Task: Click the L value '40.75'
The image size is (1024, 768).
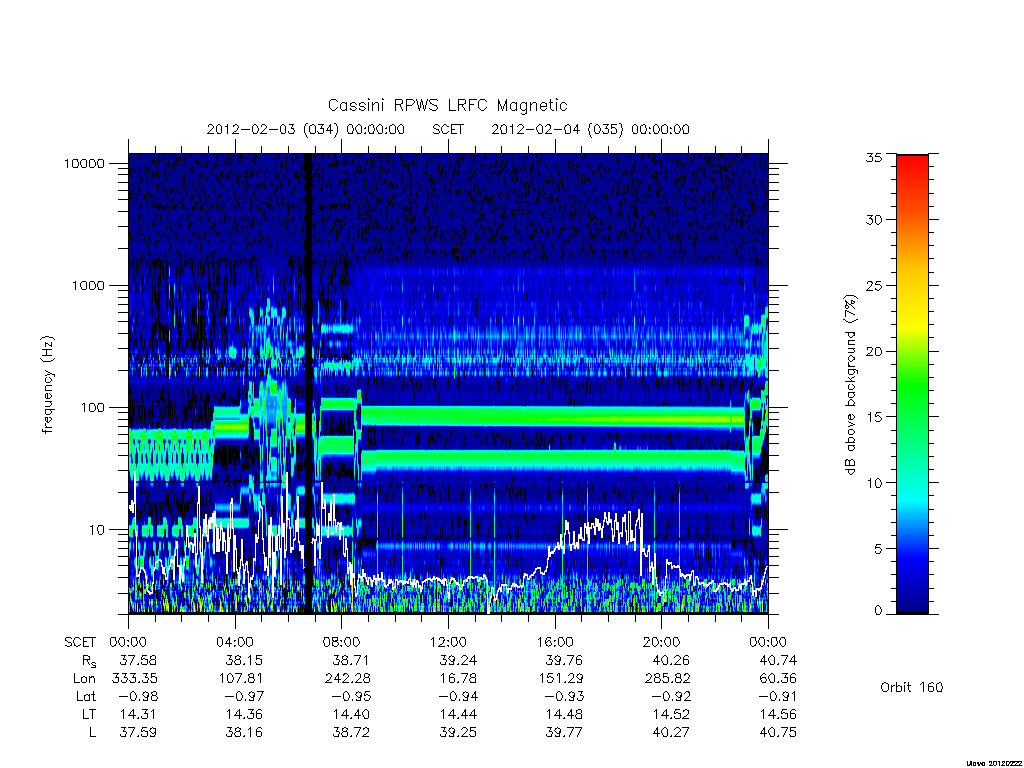Action: 778,732
